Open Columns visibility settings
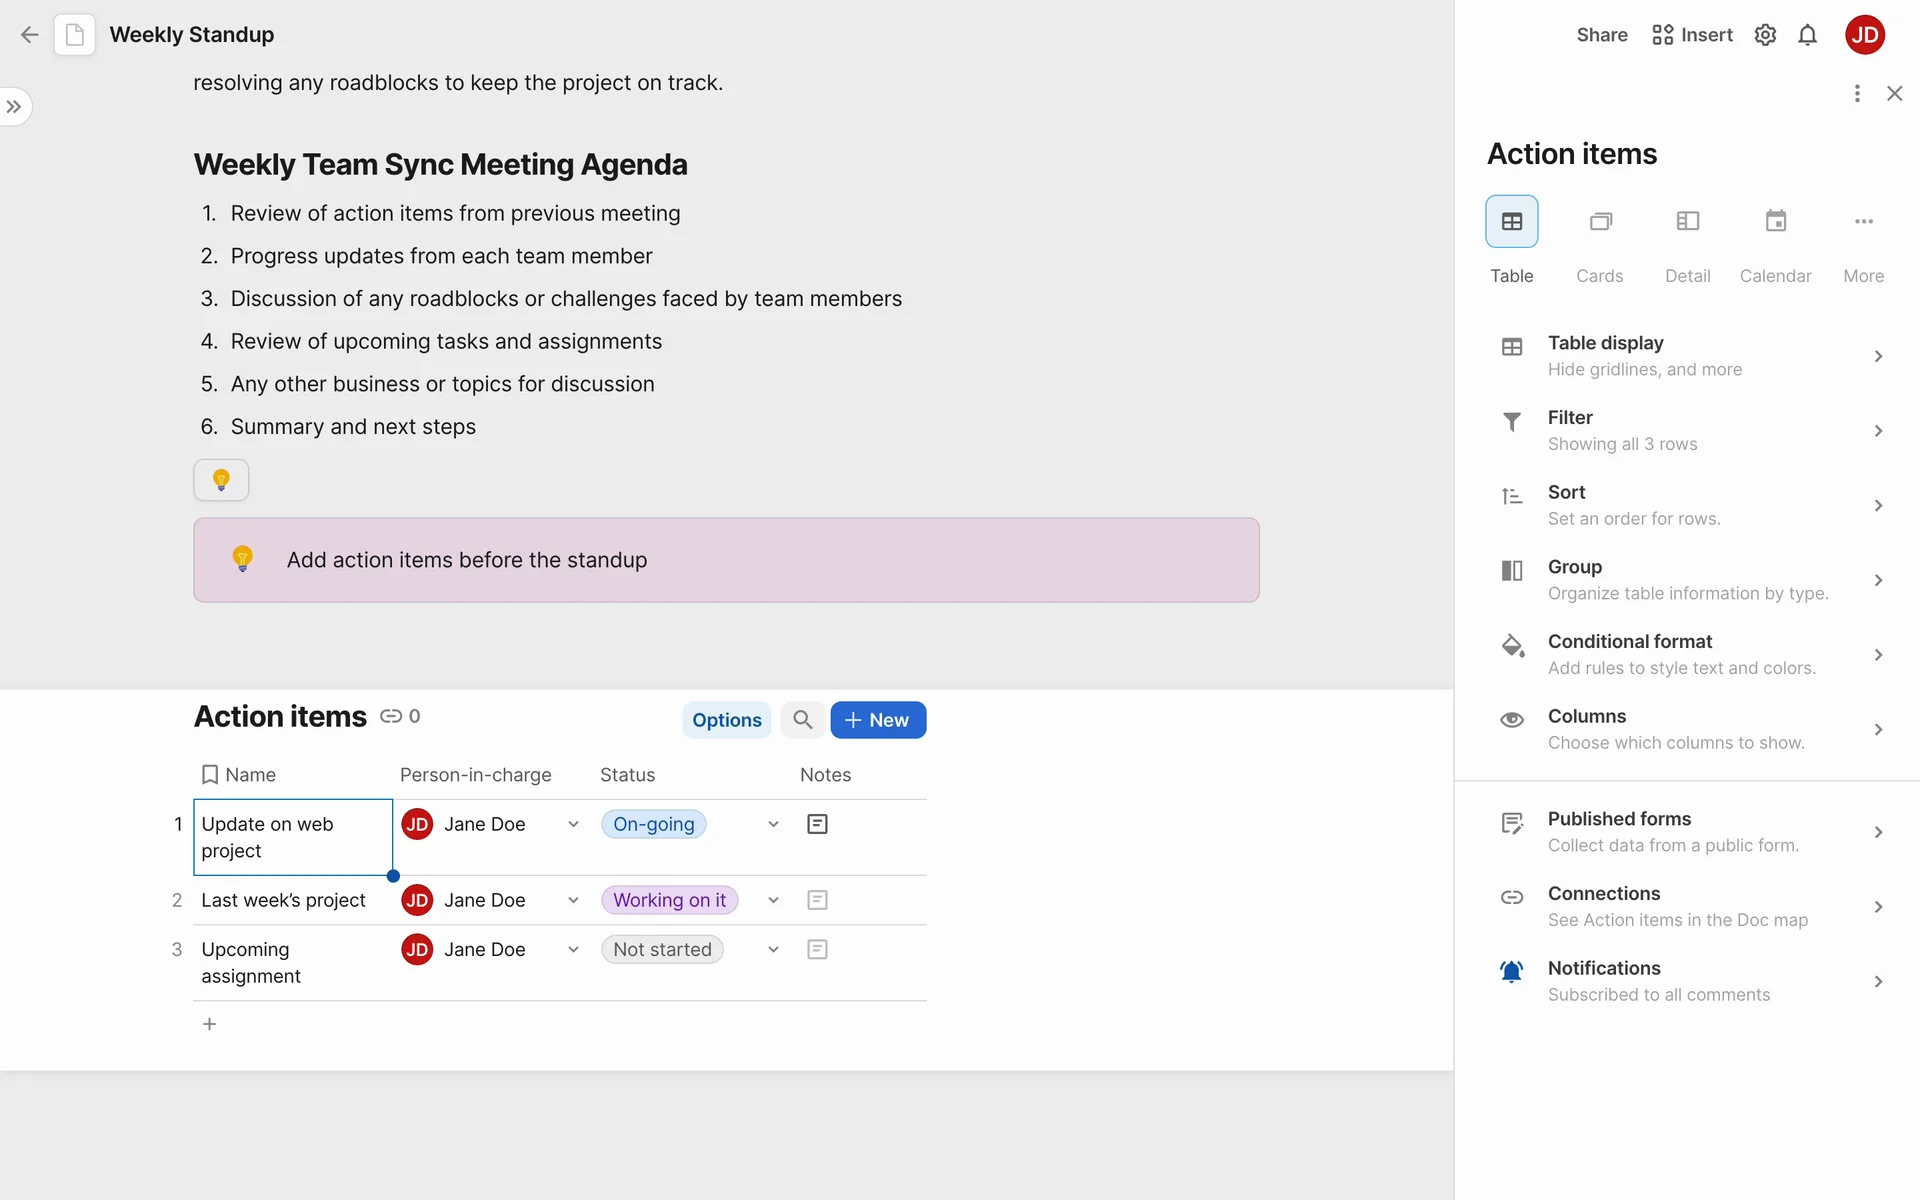Screen dimensions: 1920x1200 click(x=1690, y=729)
